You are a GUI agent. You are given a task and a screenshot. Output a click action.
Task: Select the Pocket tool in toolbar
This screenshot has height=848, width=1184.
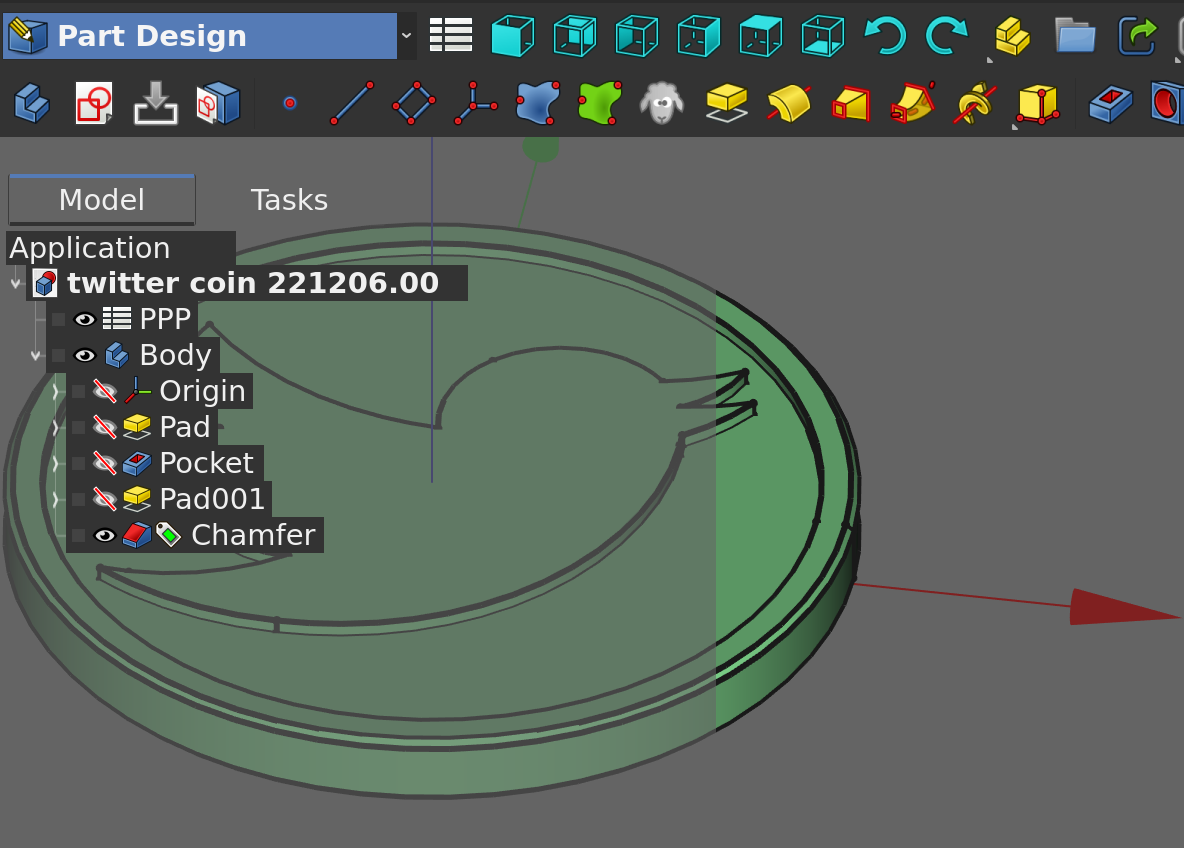[1111, 103]
